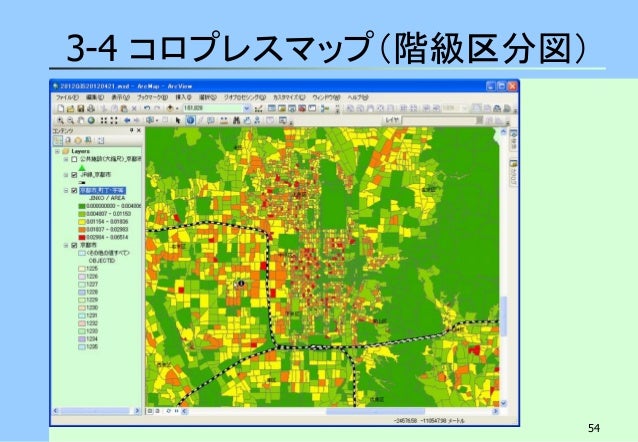Open the ウィンドウ menu
The height and width of the screenshot is (442, 638).
(x=326, y=98)
